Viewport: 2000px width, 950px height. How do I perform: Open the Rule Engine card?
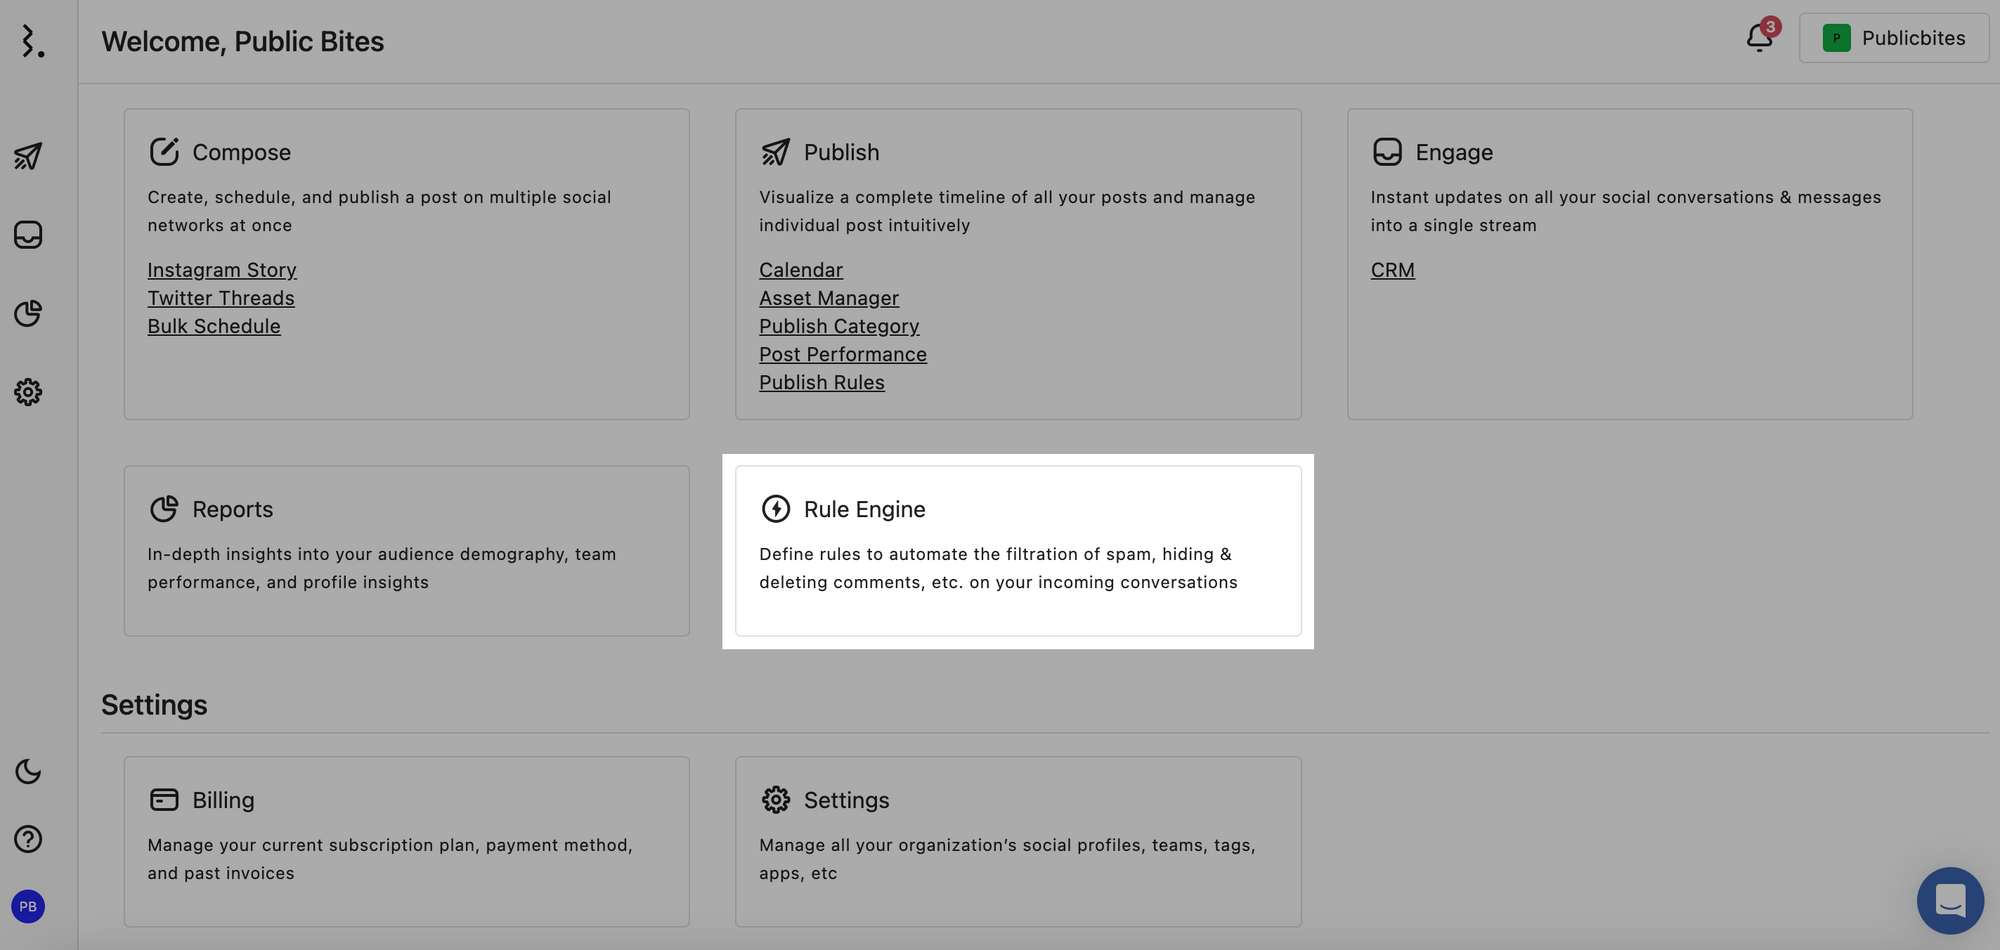[1018, 550]
